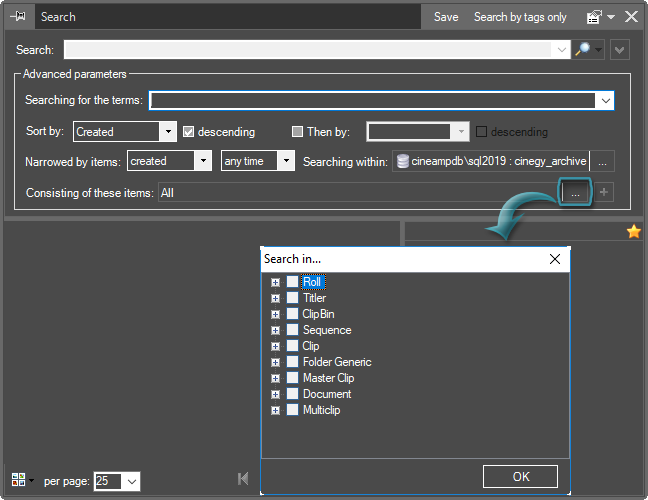The image size is (648, 500).
Task: Expand the Sequence tree node
Action: pos(275,331)
